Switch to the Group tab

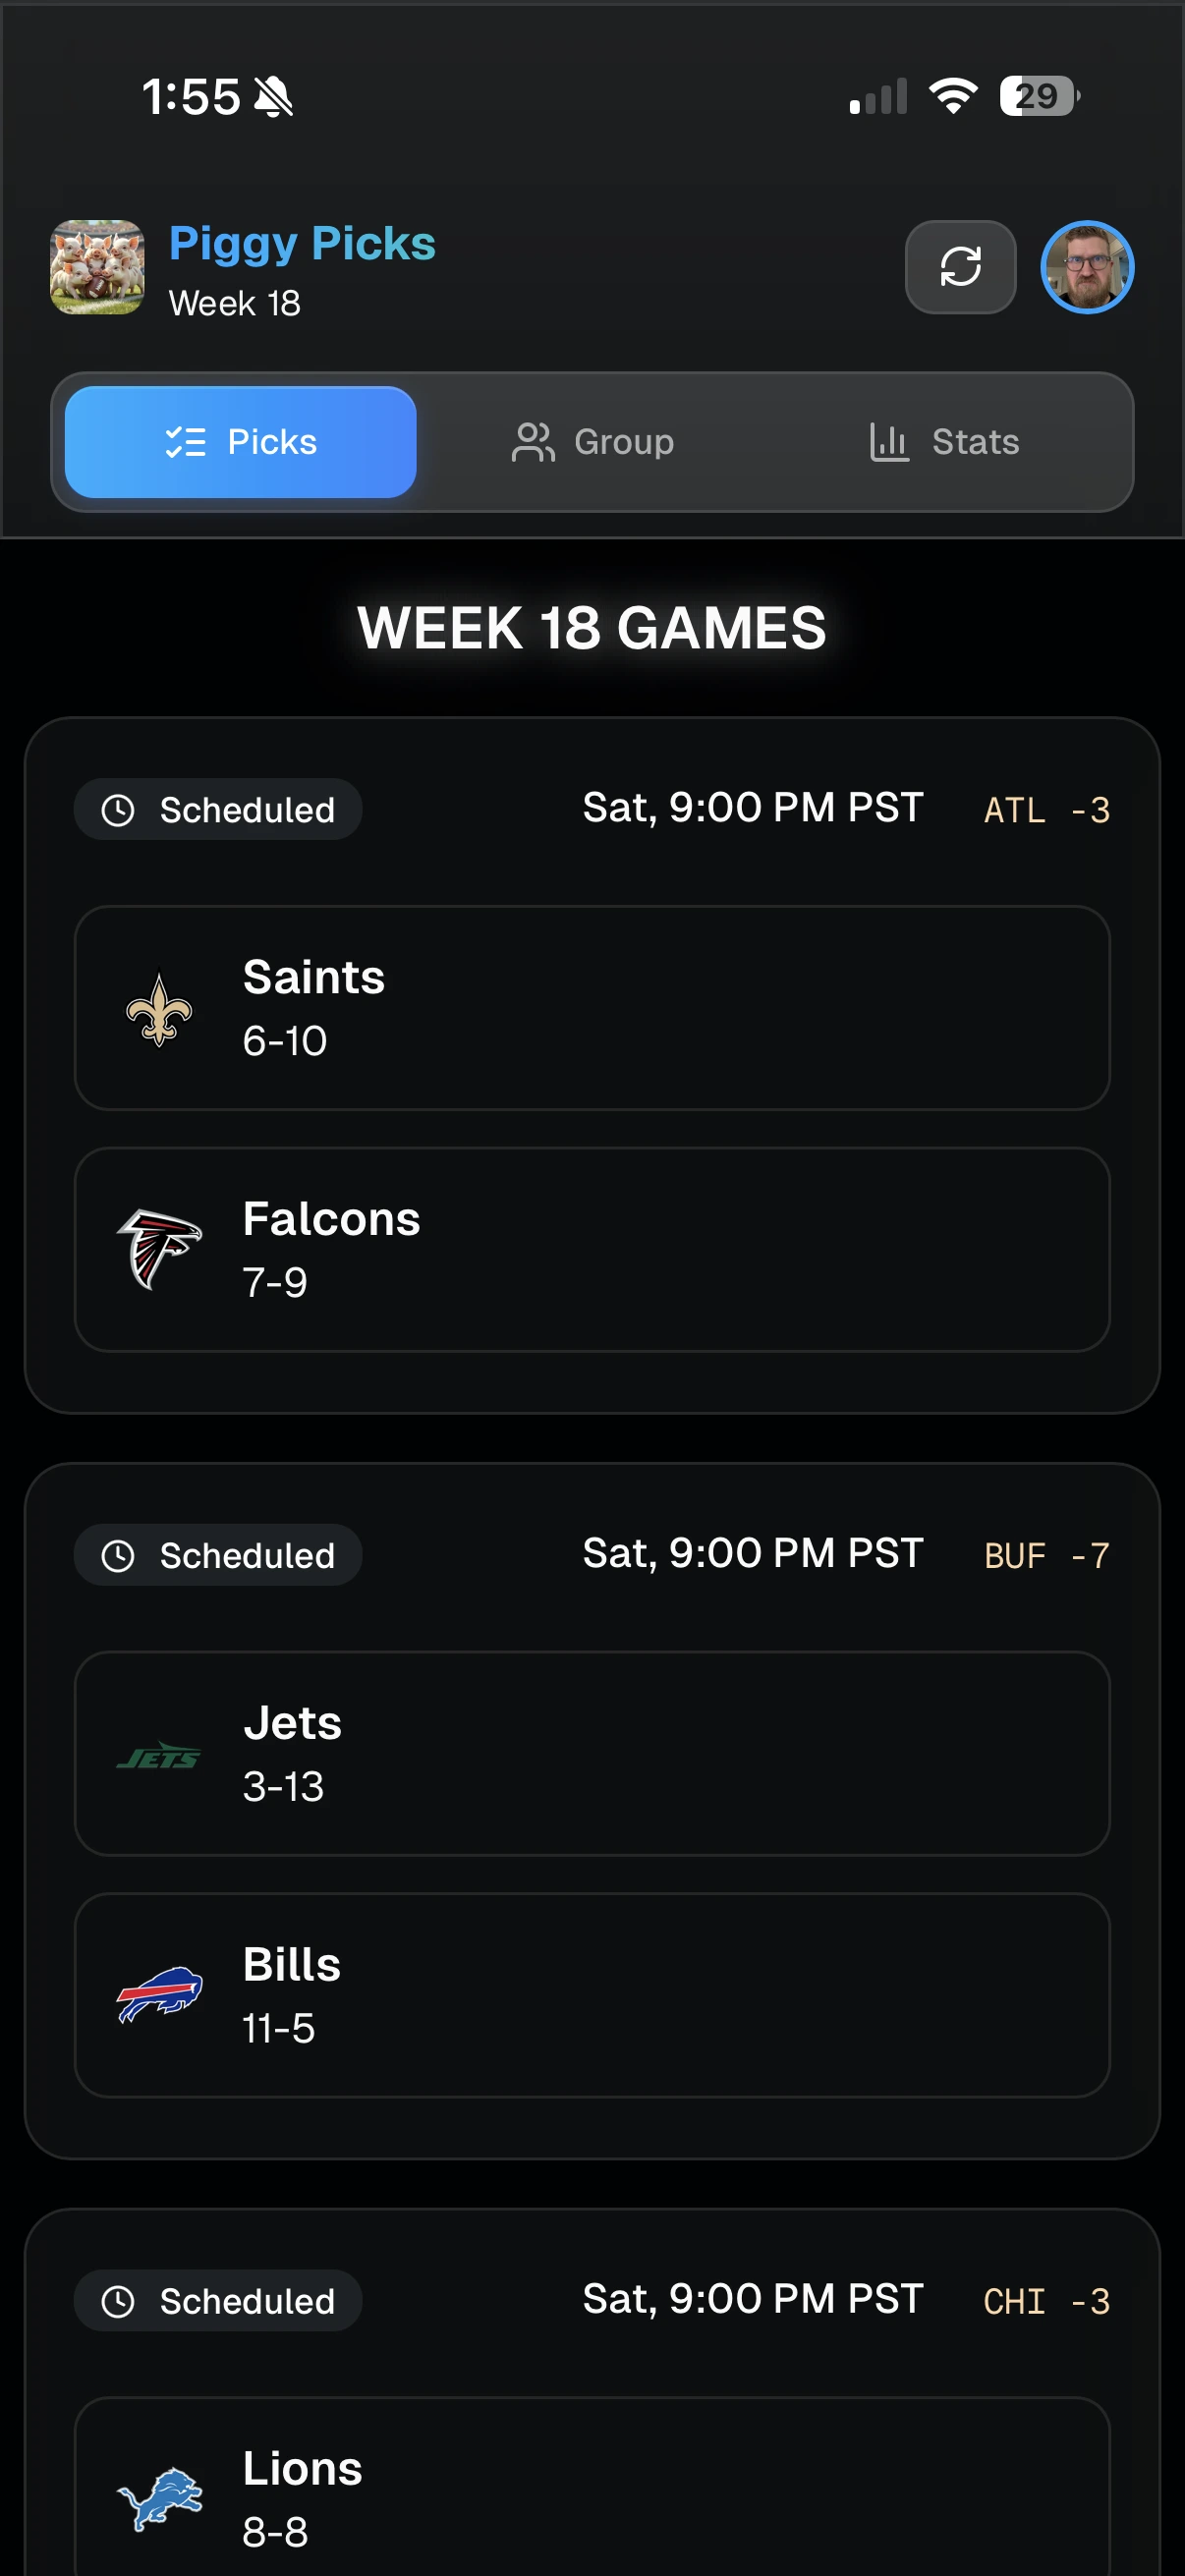593,442
